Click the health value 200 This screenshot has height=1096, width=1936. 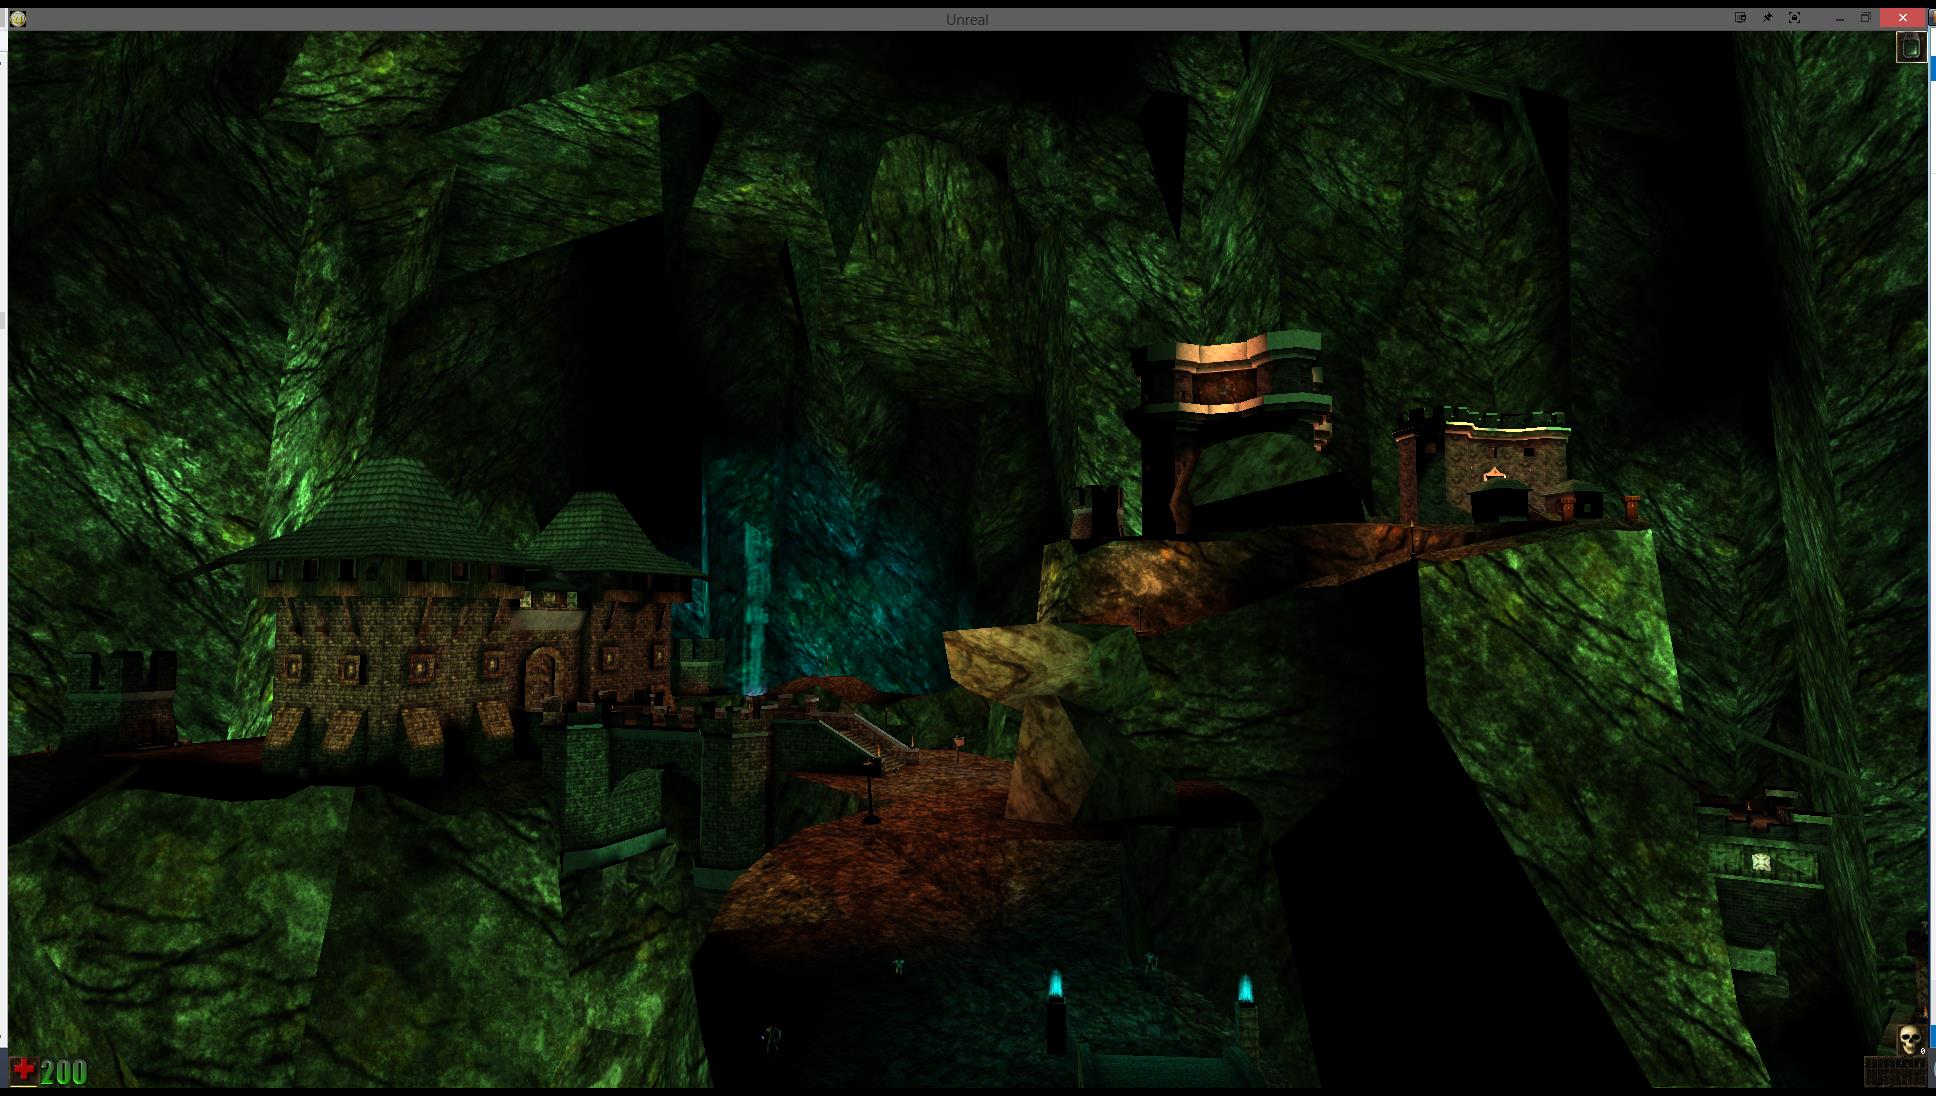coord(64,1073)
